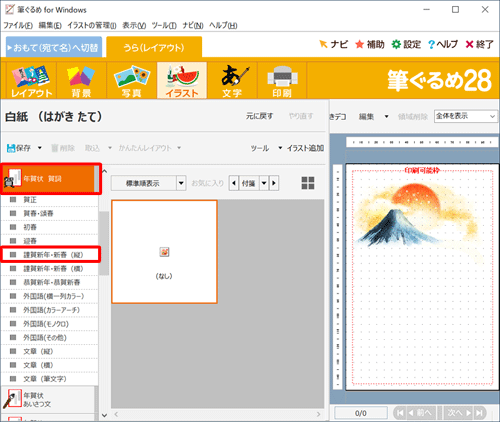
Task: Open the 取込 dropdown arrow
Action: click(110, 148)
